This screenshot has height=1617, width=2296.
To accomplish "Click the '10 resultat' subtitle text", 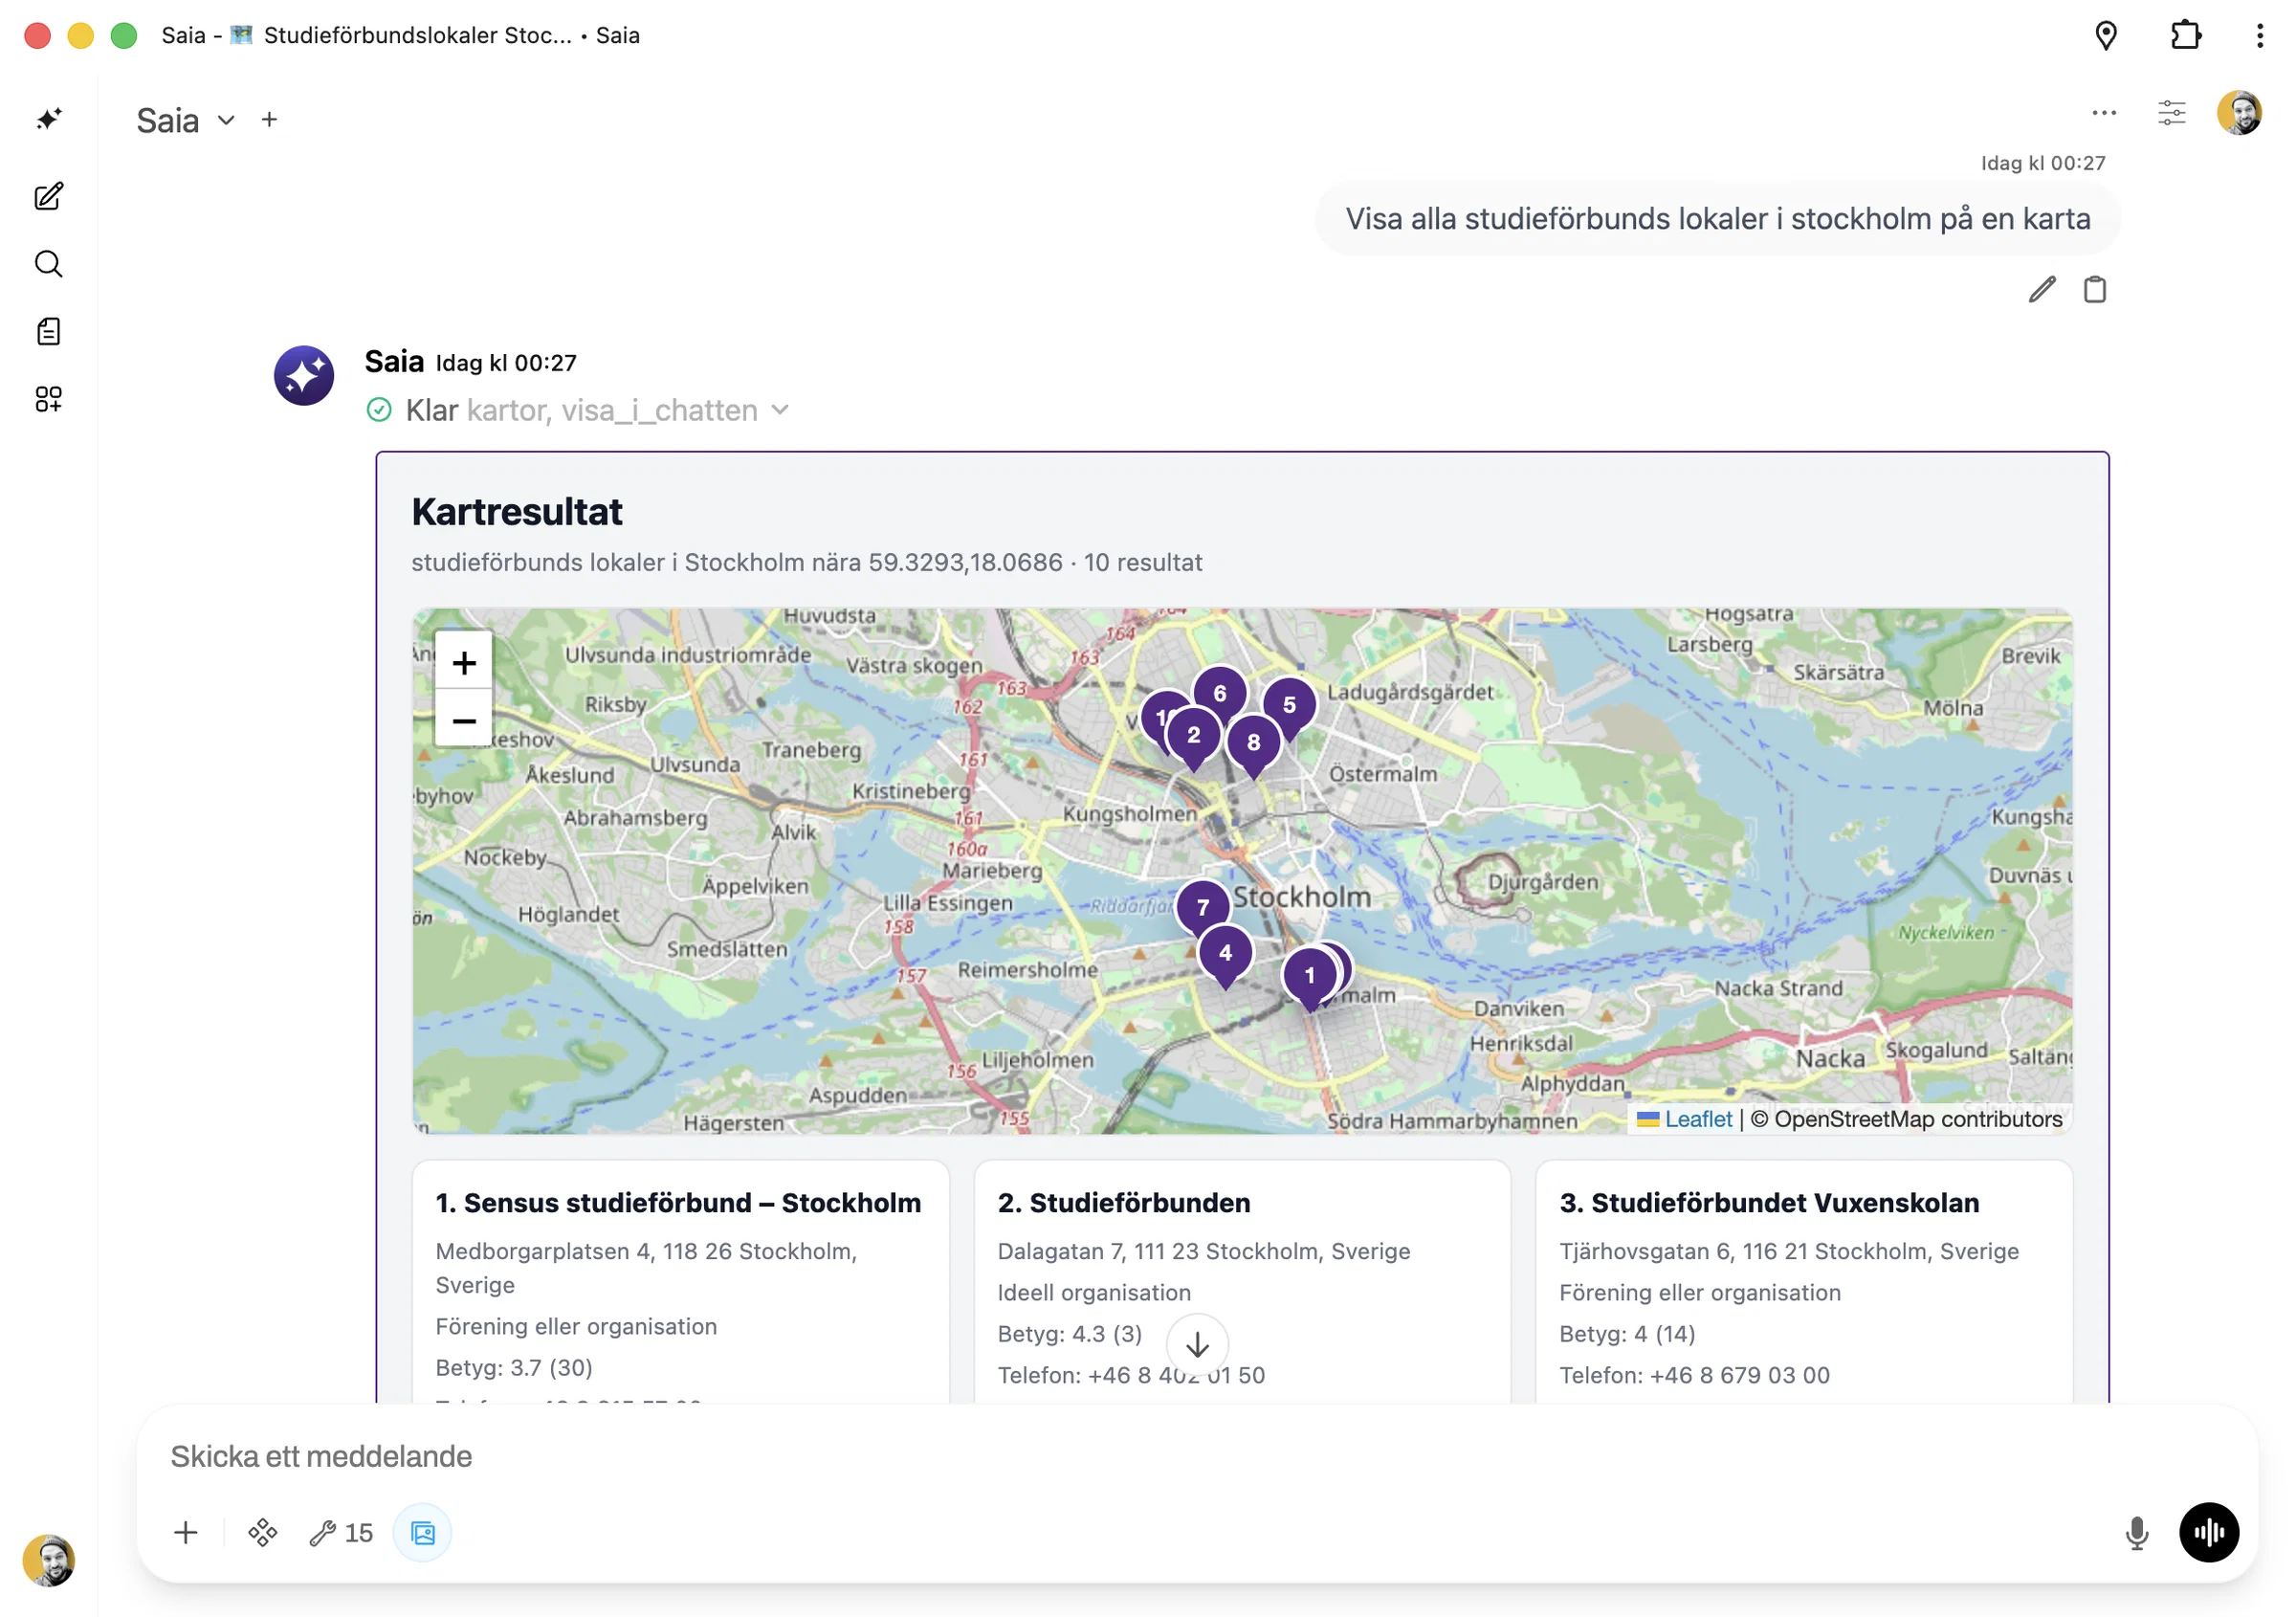I will [x=1143, y=563].
